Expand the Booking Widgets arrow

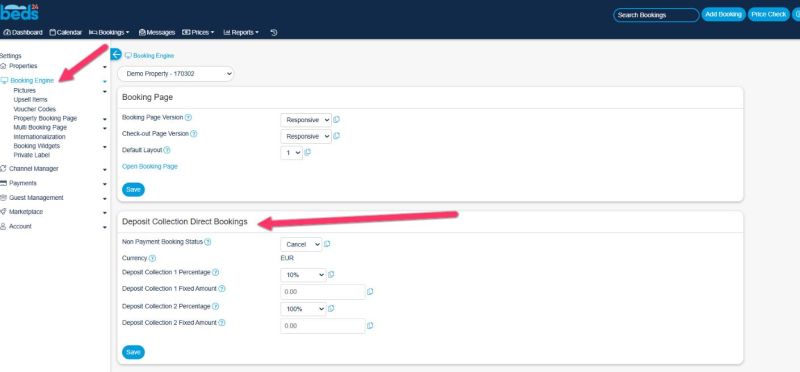pos(105,146)
